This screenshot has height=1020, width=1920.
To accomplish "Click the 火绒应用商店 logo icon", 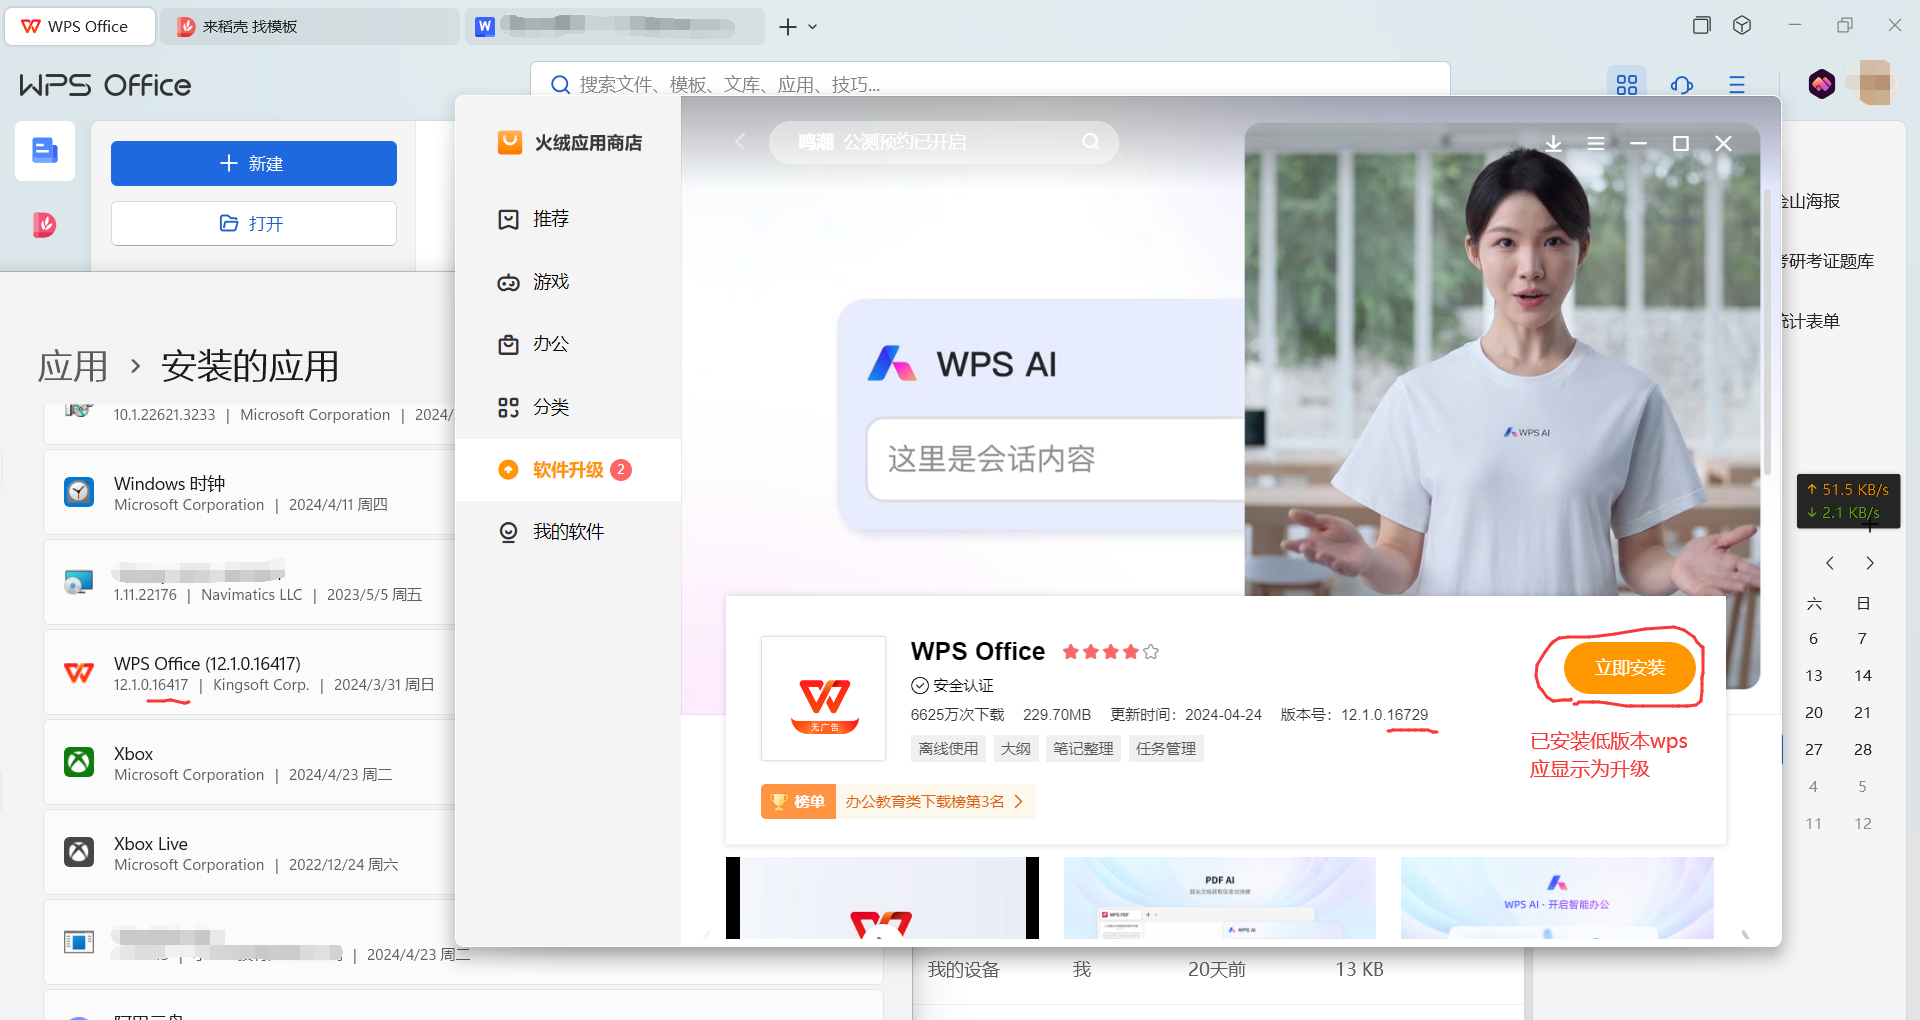I will pyautogui.click(x=510, y=143).
